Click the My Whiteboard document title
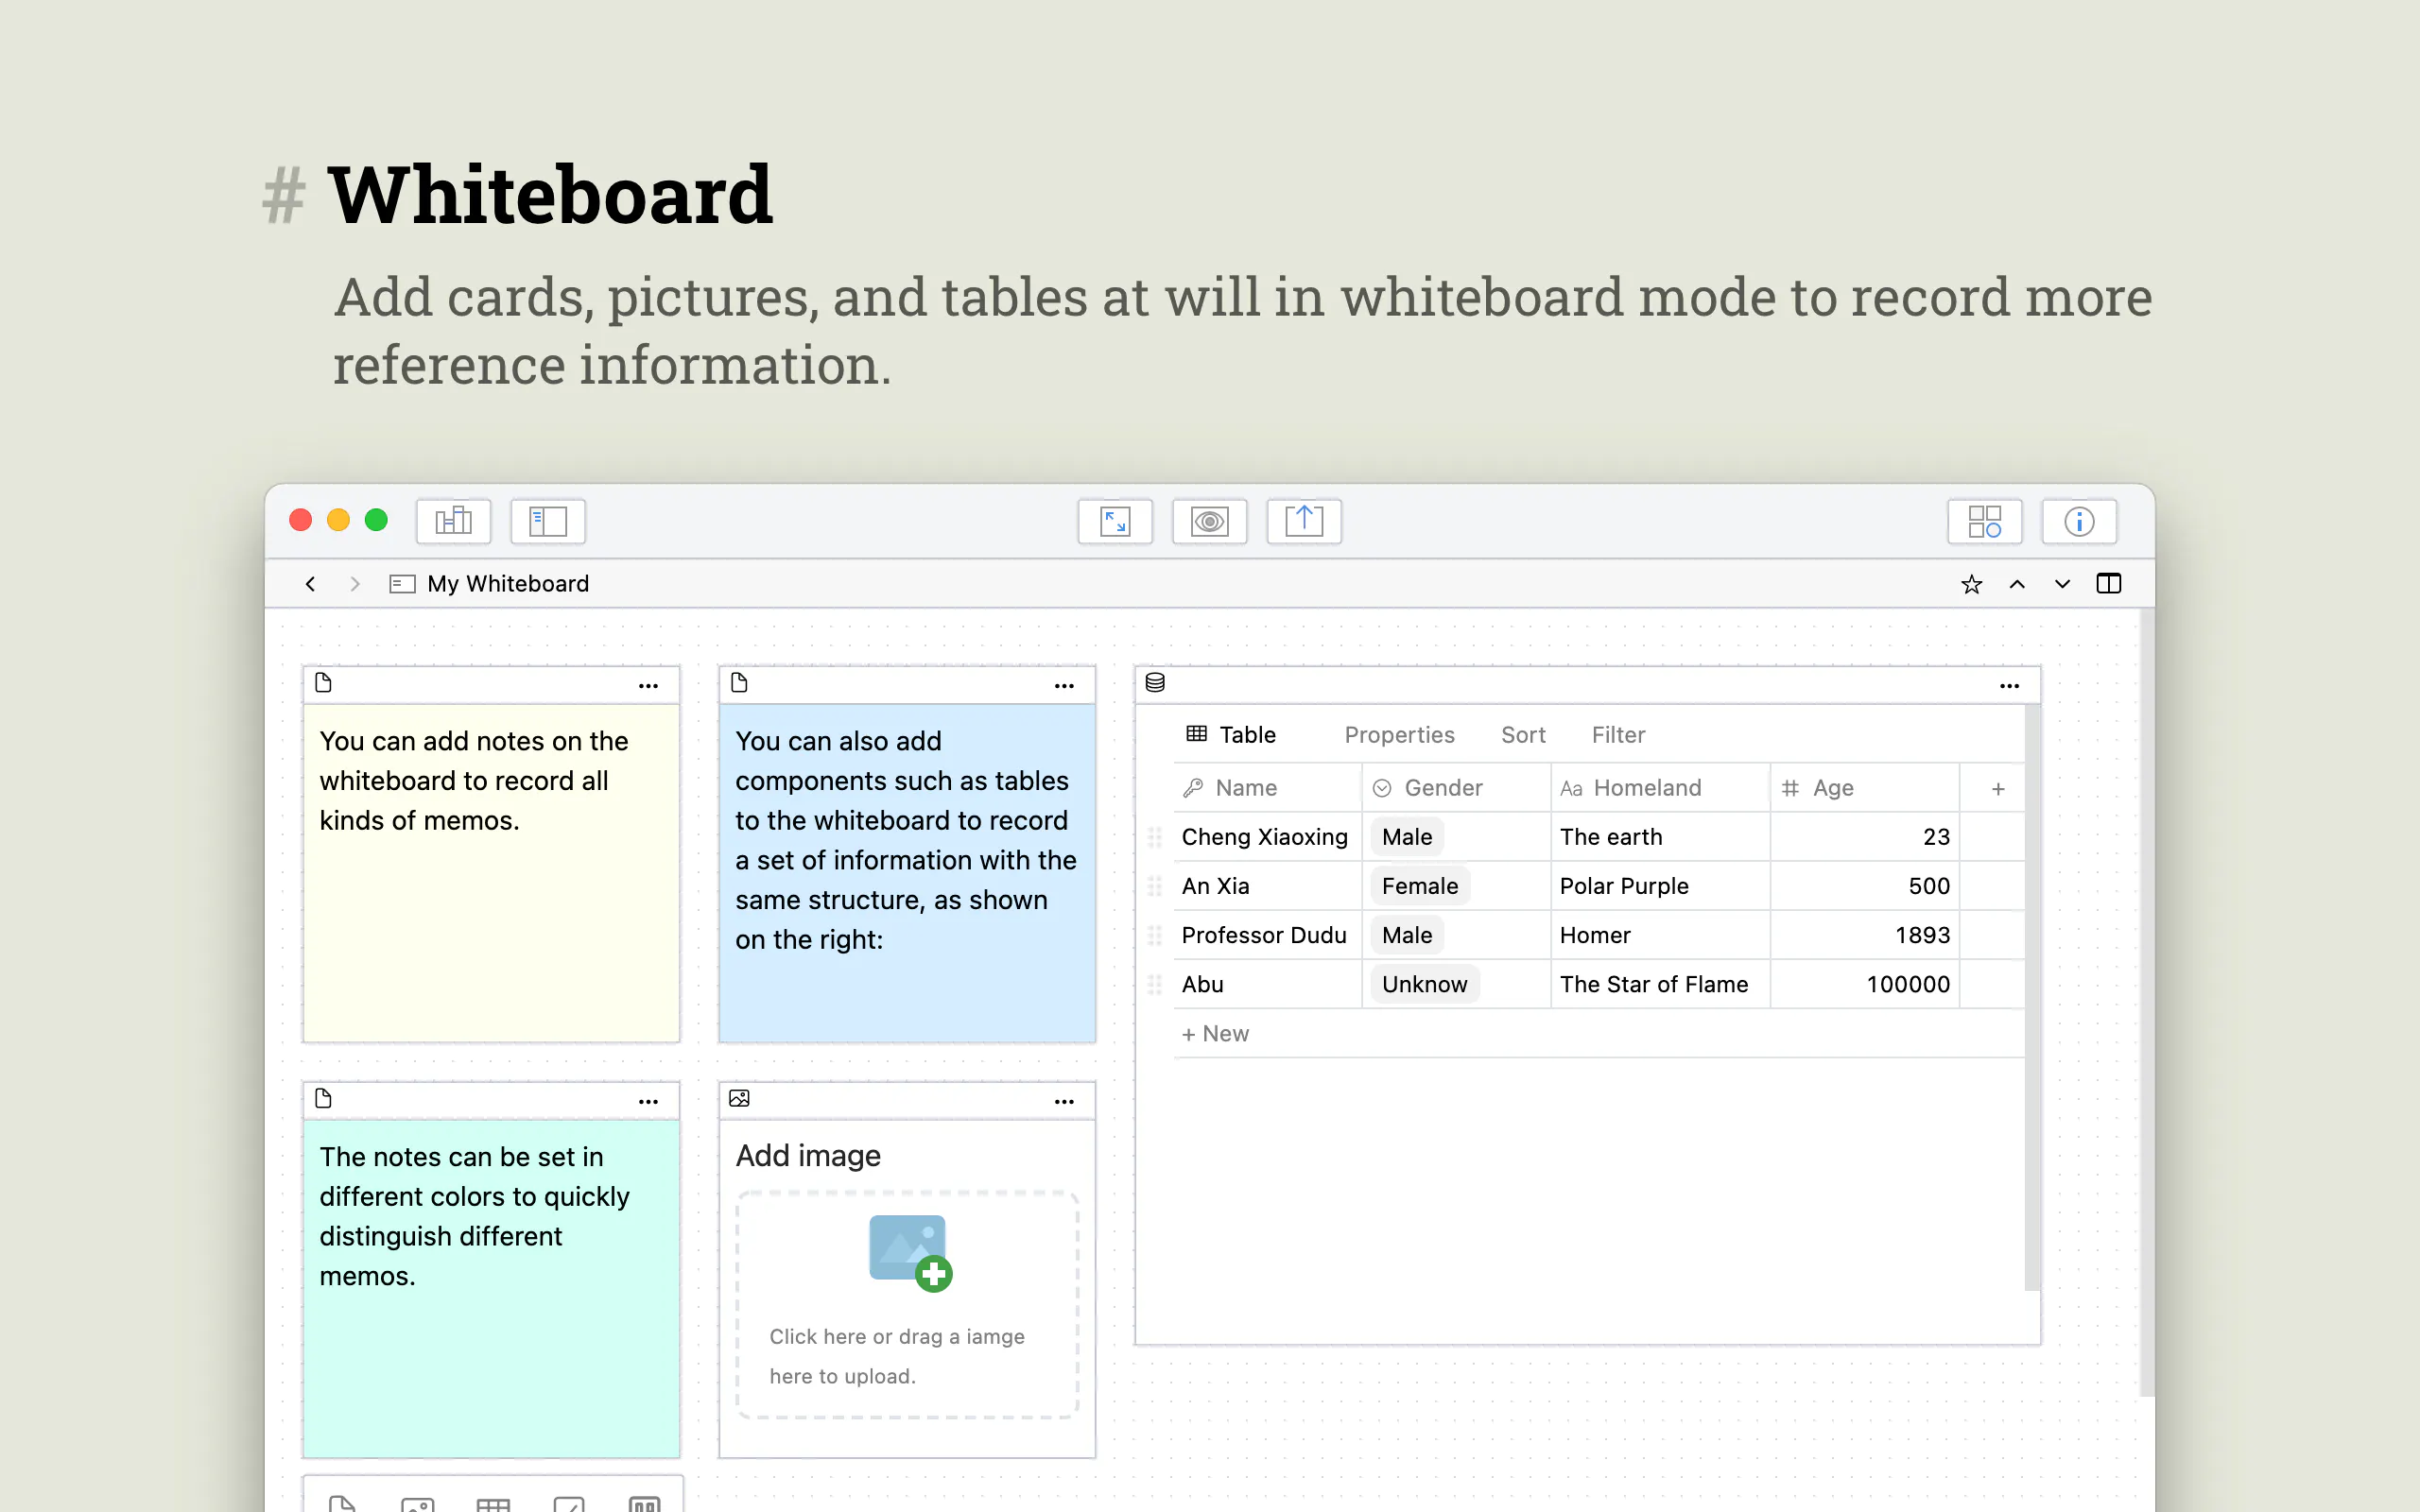Viewport: 2420px width, 1512px height. 508,584
